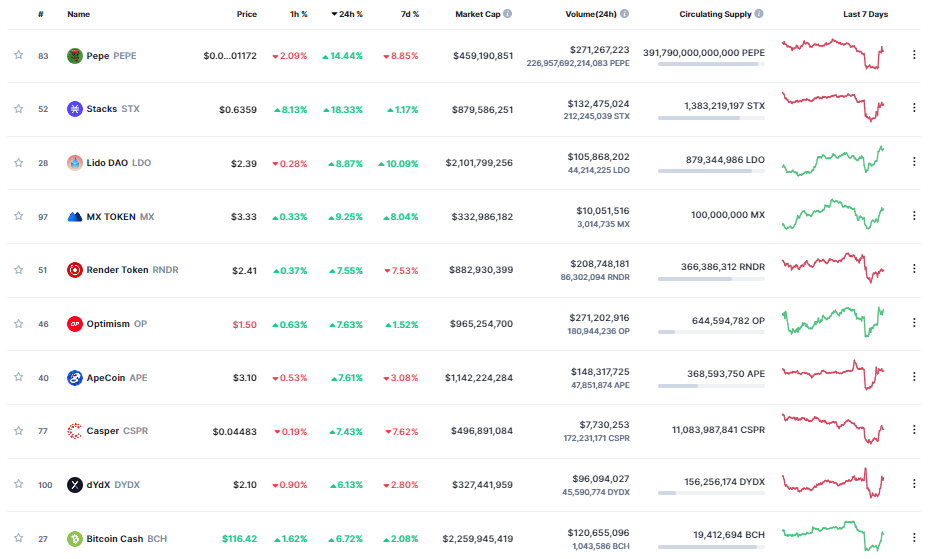Go to Render Token RNDR page
Screen dimensions: 936x559
point(133,270)
